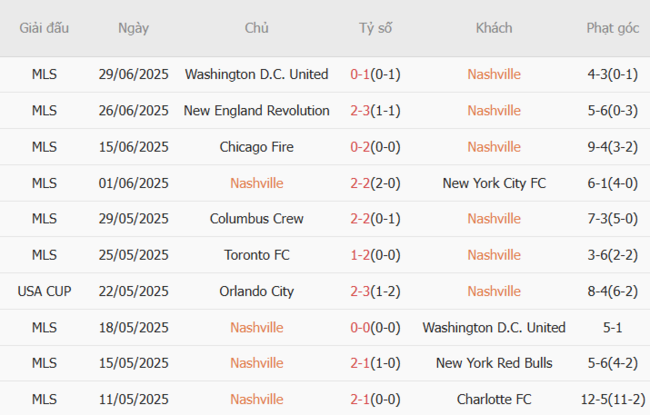The height and width of the screenshot is (415, 650).
Task: Click the 0-0(0-0) score result
Action: pos(376,327)
